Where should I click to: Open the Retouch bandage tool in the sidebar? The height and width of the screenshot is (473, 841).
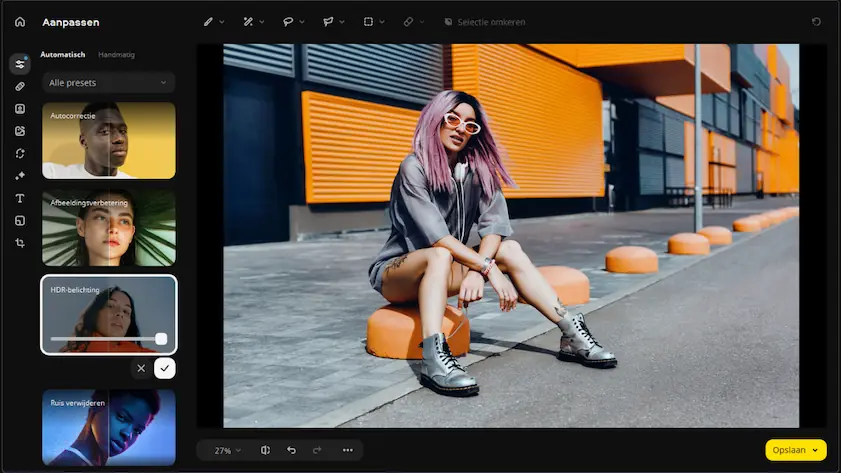pyautogui.click(x=20, y=87)
